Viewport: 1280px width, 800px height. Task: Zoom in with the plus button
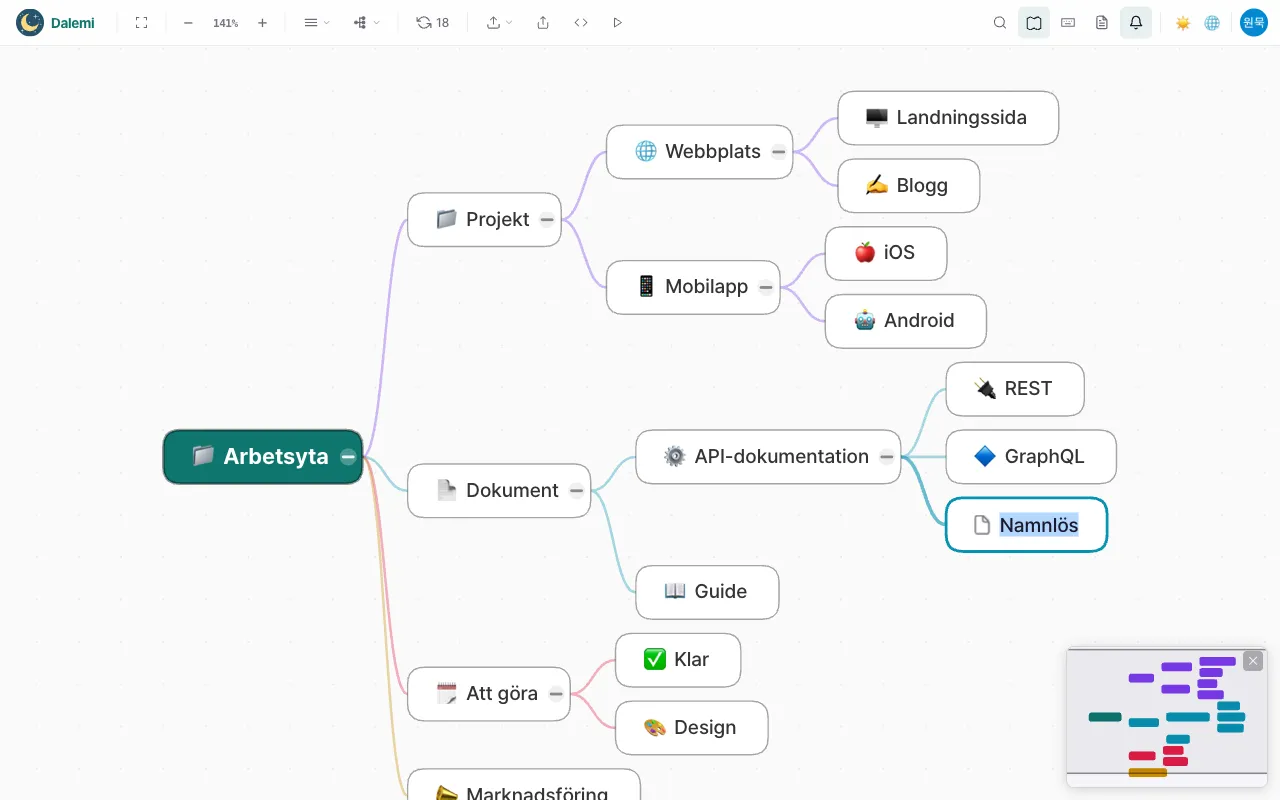(262, 22)
